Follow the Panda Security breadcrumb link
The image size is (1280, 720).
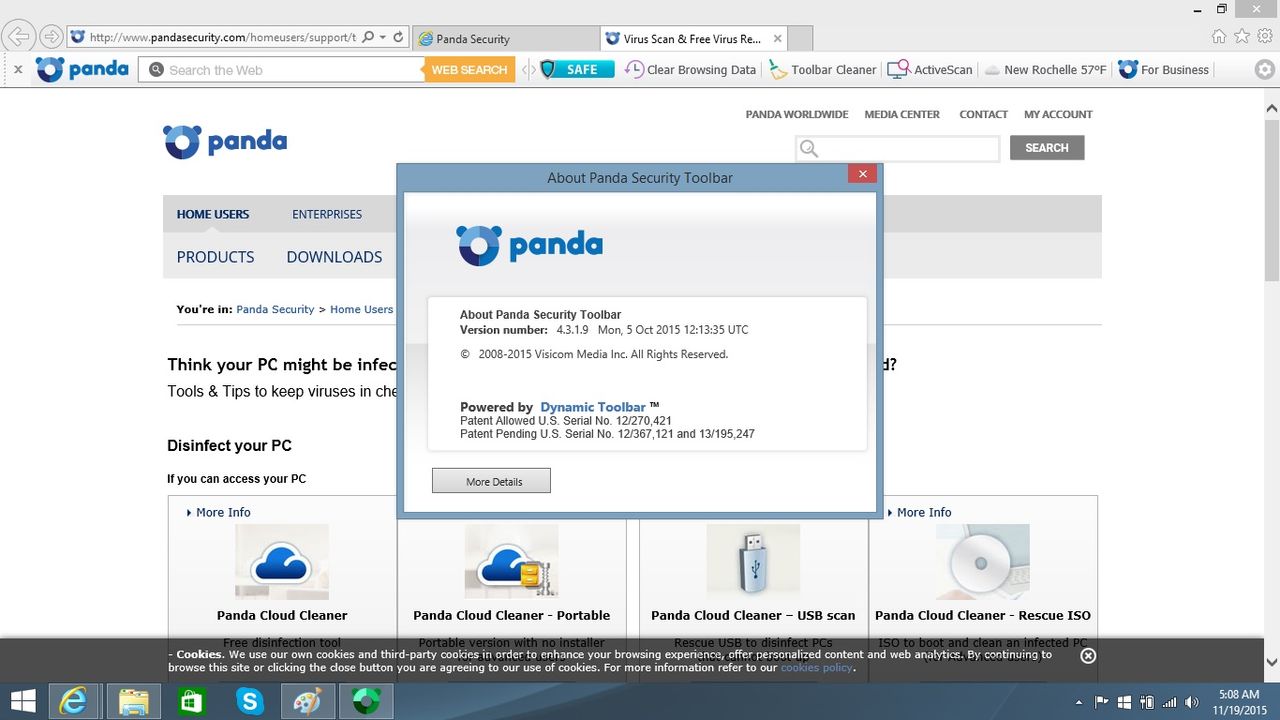tap(275, 309)
